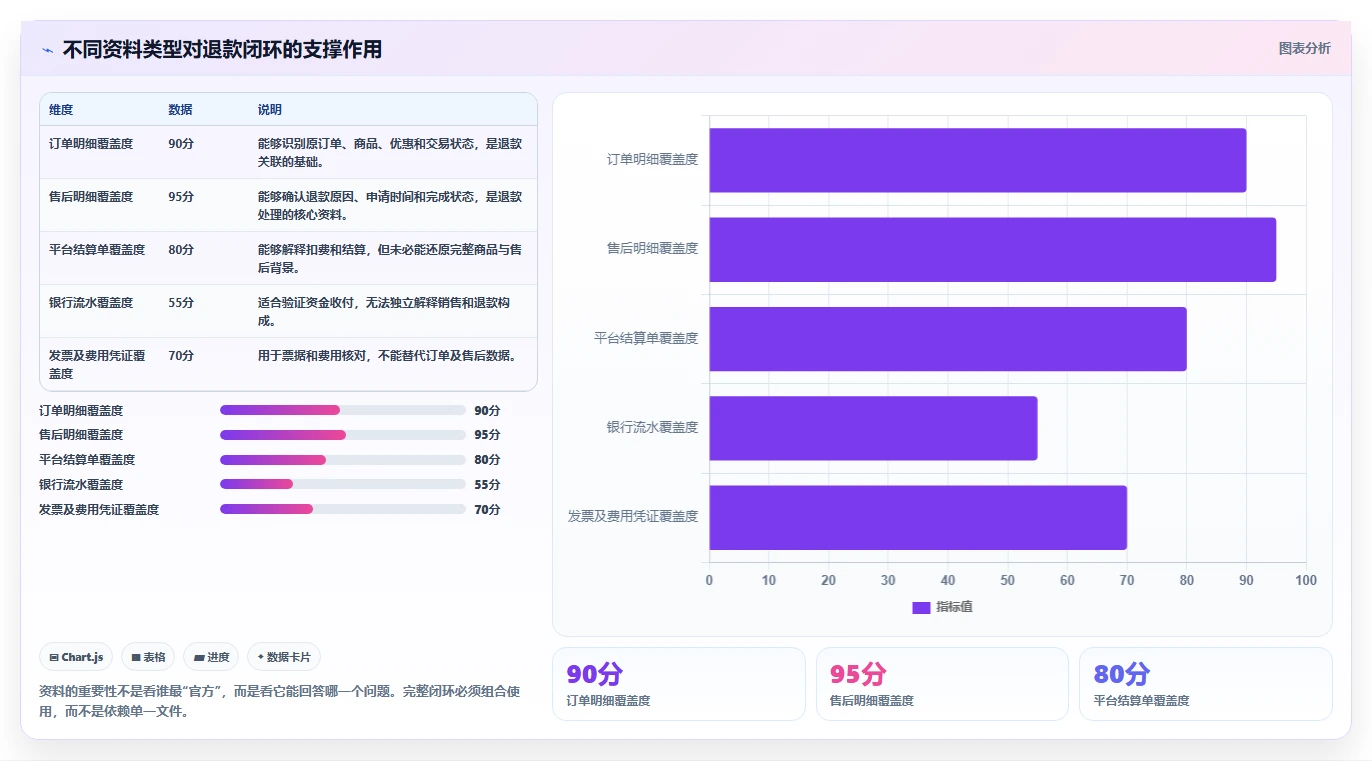This screenshot has height=761, width=1372.
Task: Toggle the 指标值 legend swatch in the chart
Action: pos(921,608)
